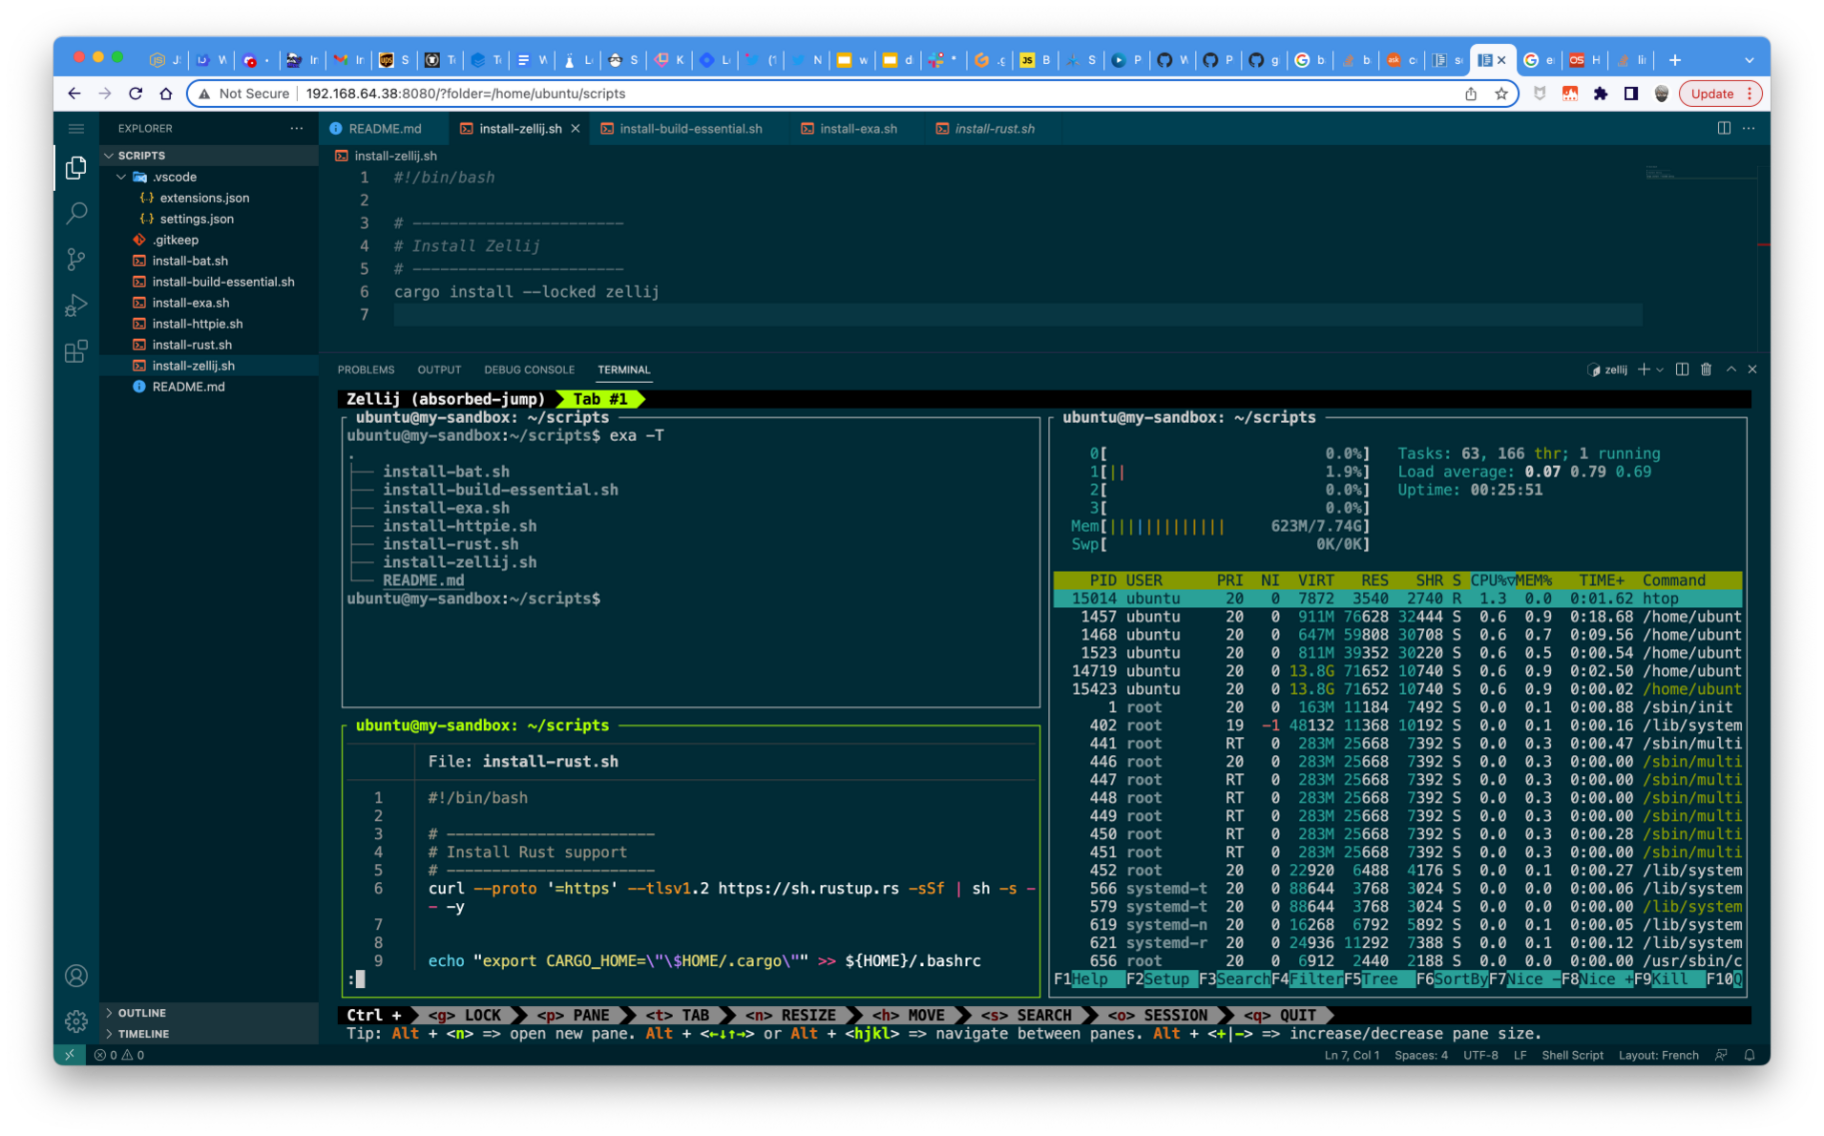Viewport: 1824px width, 1136px height.
Task: Open the Extensions view in activity bar
Action: pyautogui.click(x=76, y=351)
